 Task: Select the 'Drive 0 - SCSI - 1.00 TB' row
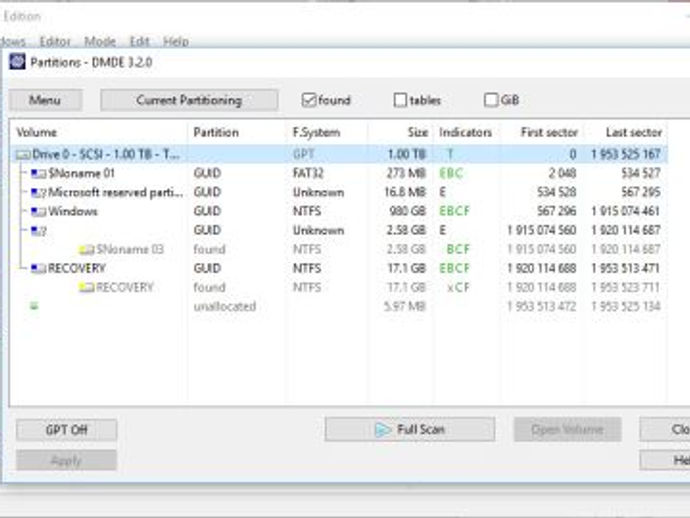click(339, 154)
